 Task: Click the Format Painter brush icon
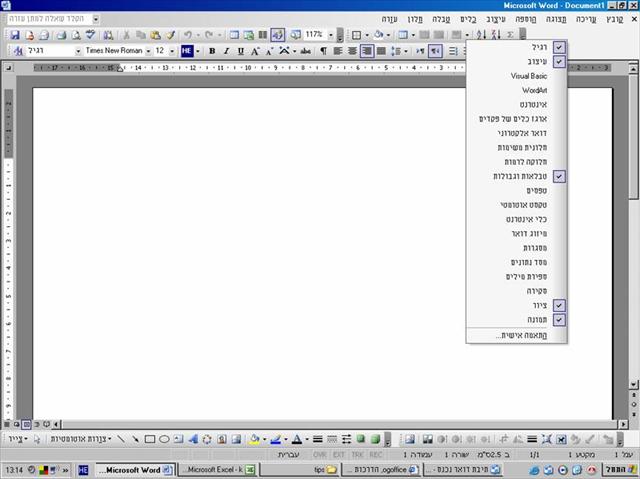171,35
